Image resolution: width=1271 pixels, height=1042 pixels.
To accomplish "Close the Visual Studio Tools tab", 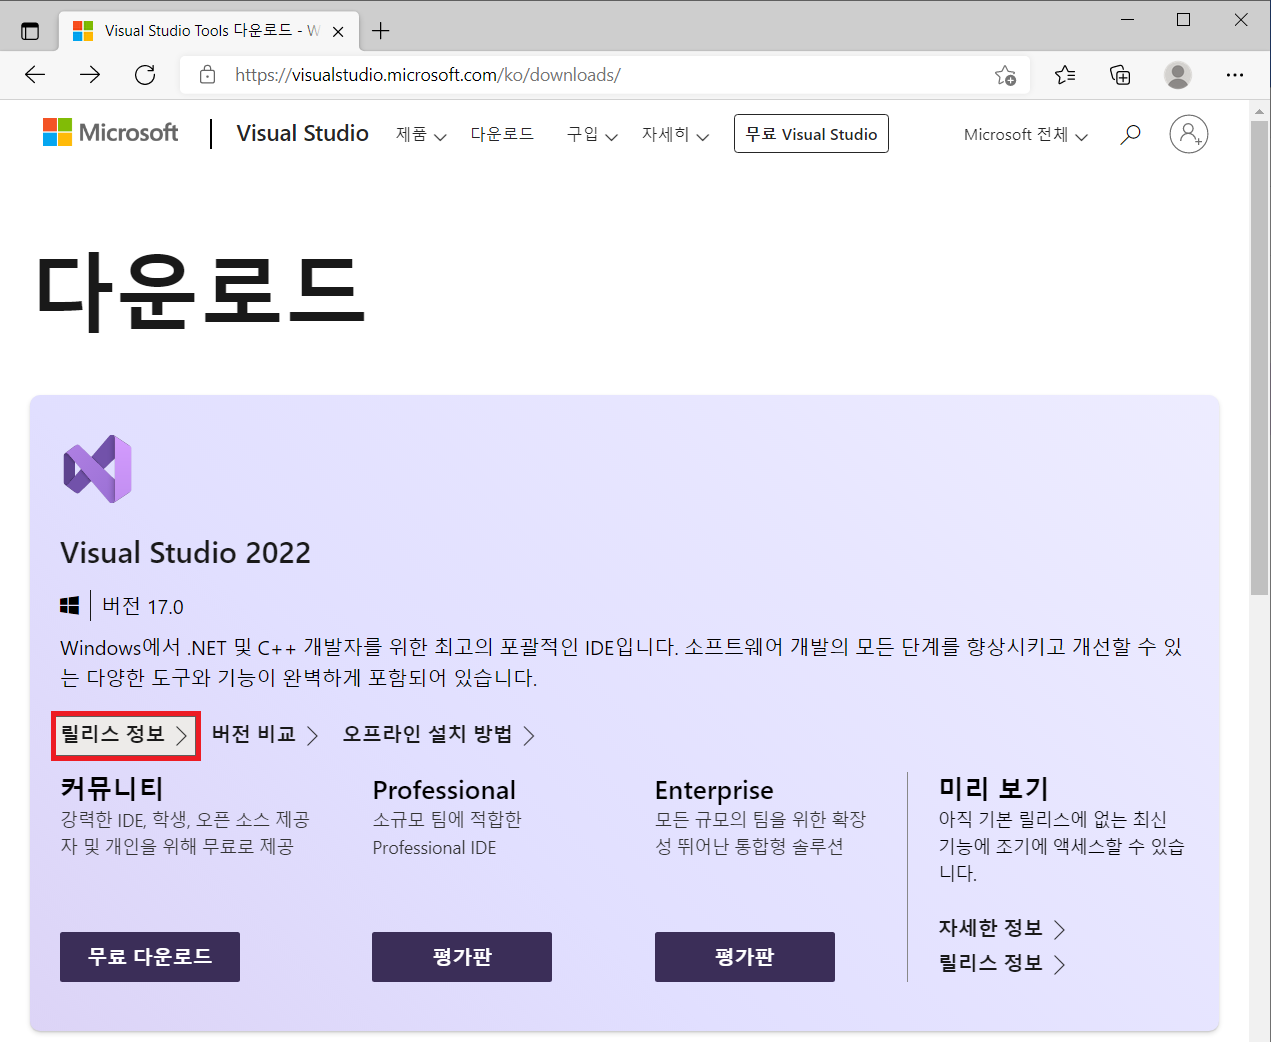I will (x=338, y=31).
